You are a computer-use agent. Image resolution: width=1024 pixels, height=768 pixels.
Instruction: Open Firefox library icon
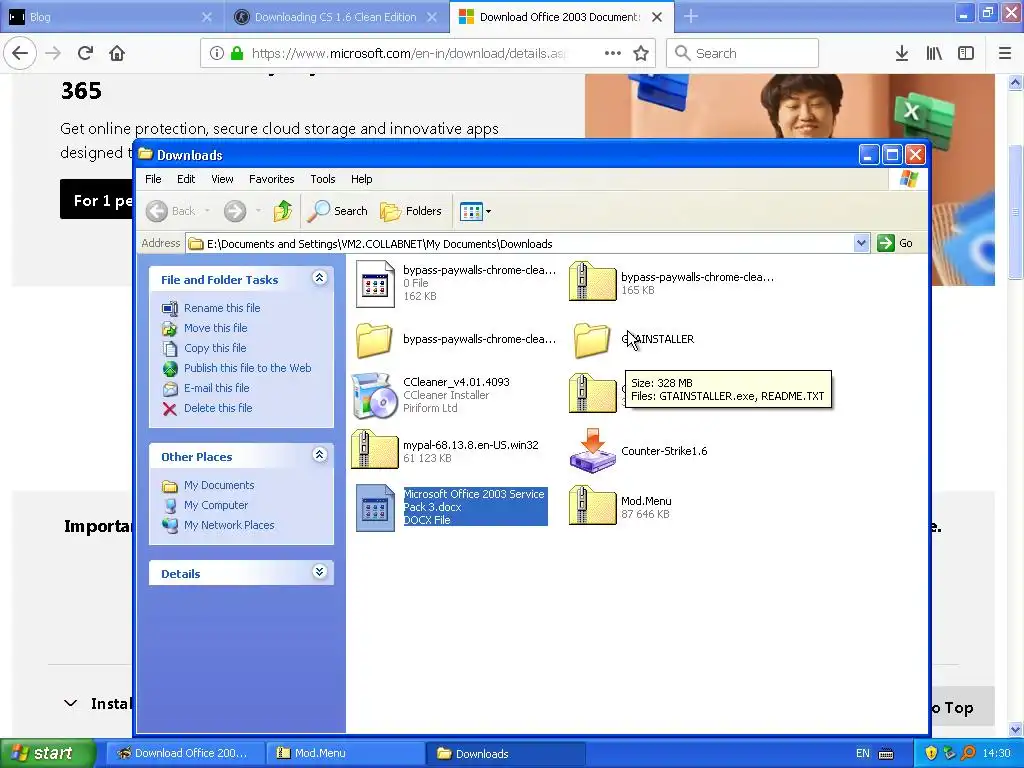934,53
